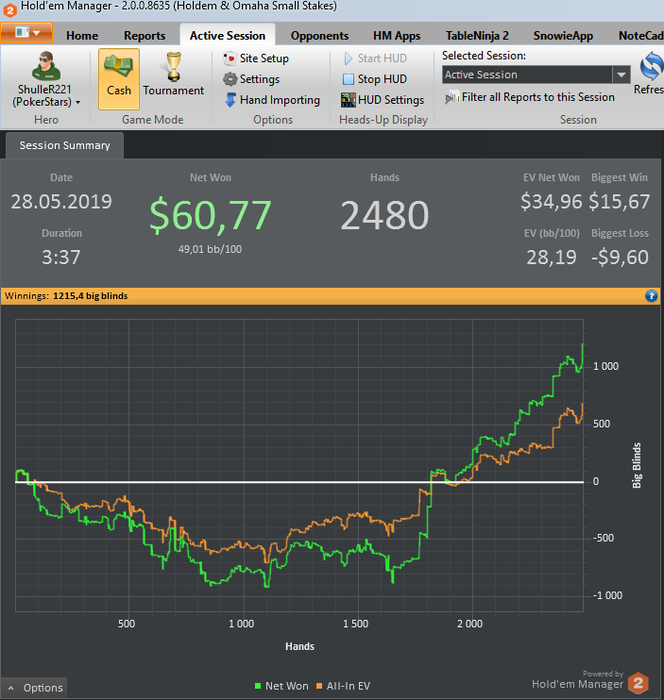Toggle the All-In EV legend series

[343, 686]
